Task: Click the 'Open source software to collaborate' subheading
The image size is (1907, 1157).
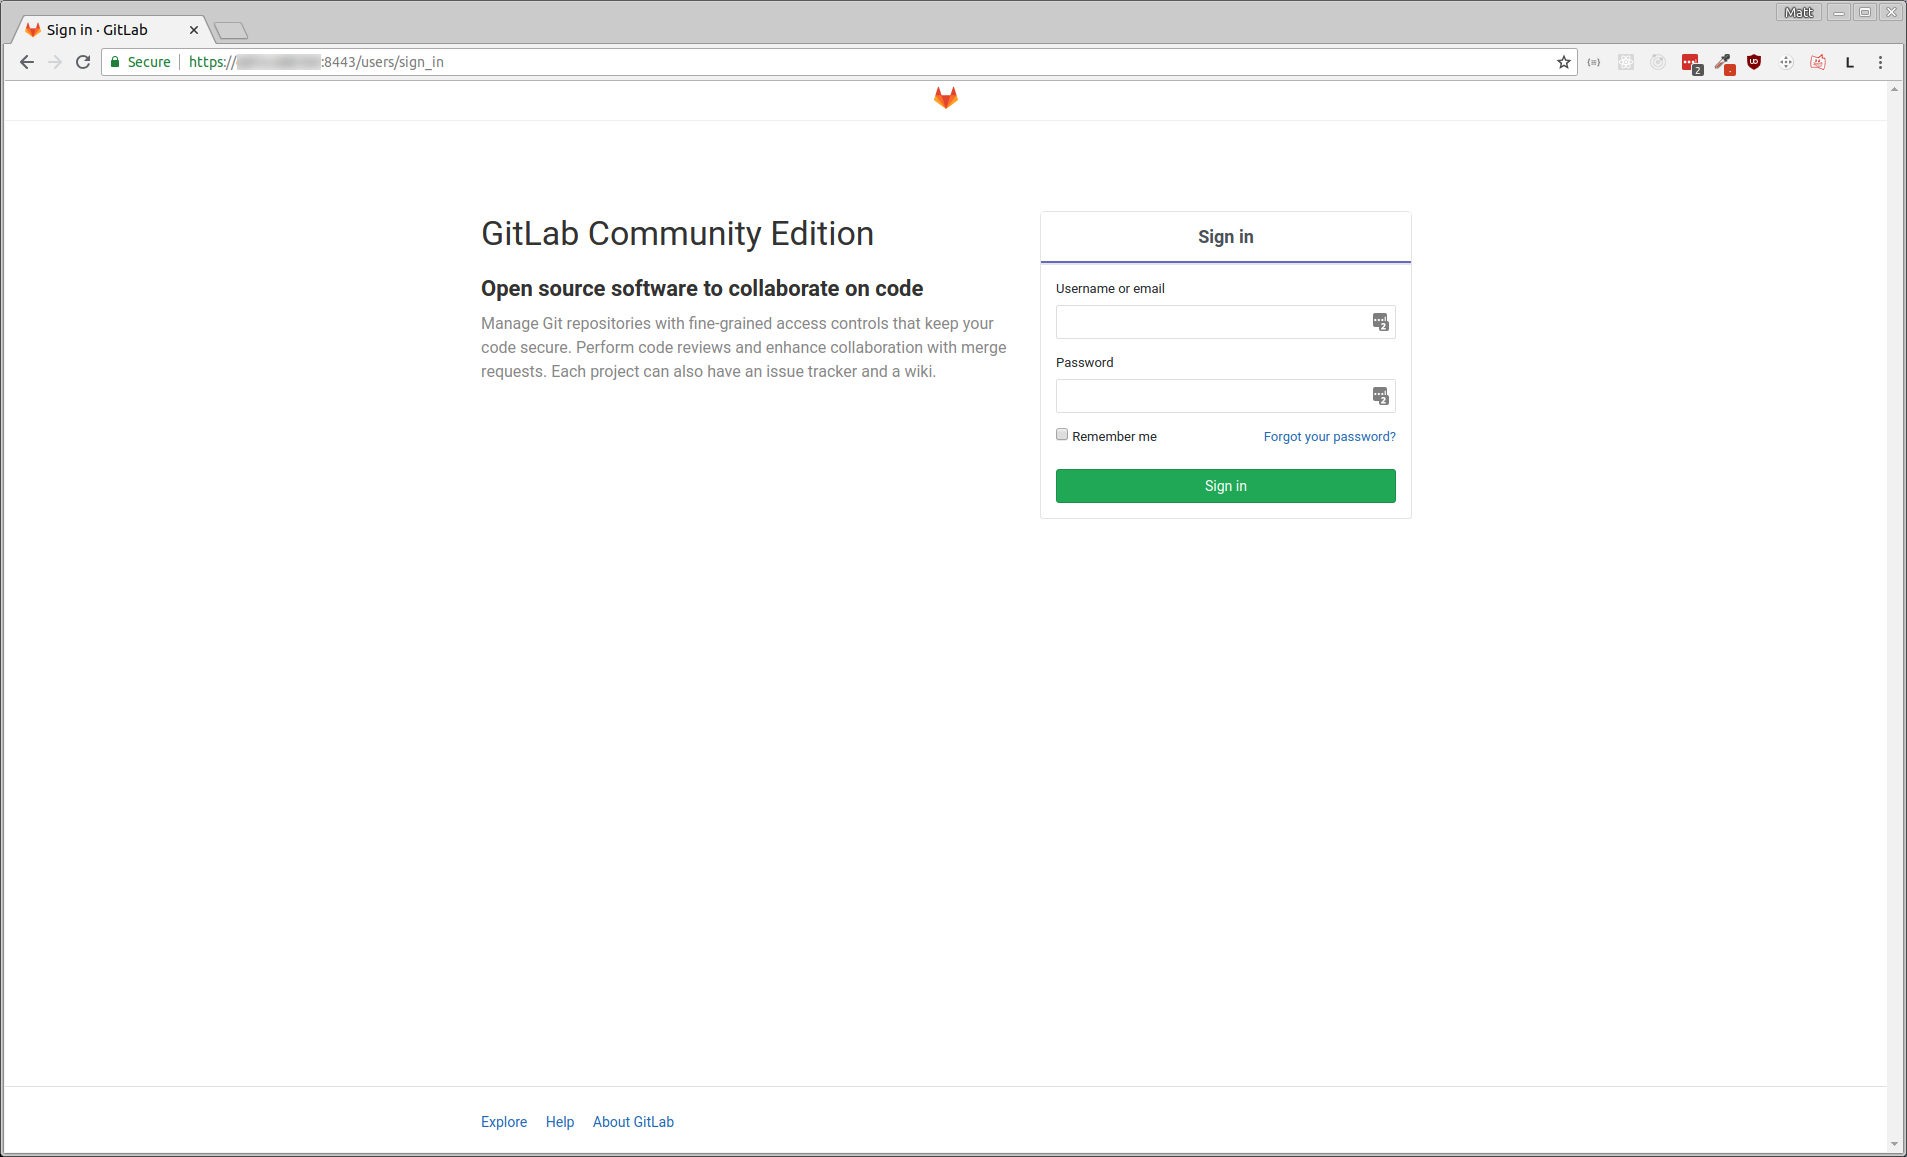Action: pyautogui.click(x=702, y=289)
